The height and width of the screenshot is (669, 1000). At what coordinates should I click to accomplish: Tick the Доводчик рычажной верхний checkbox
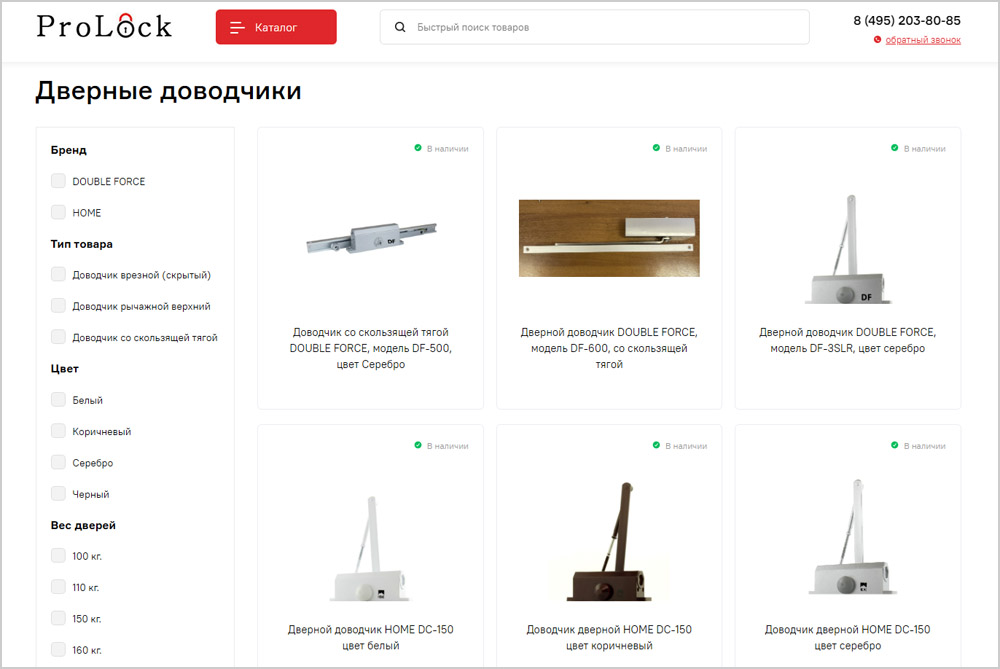pos(59,306)
